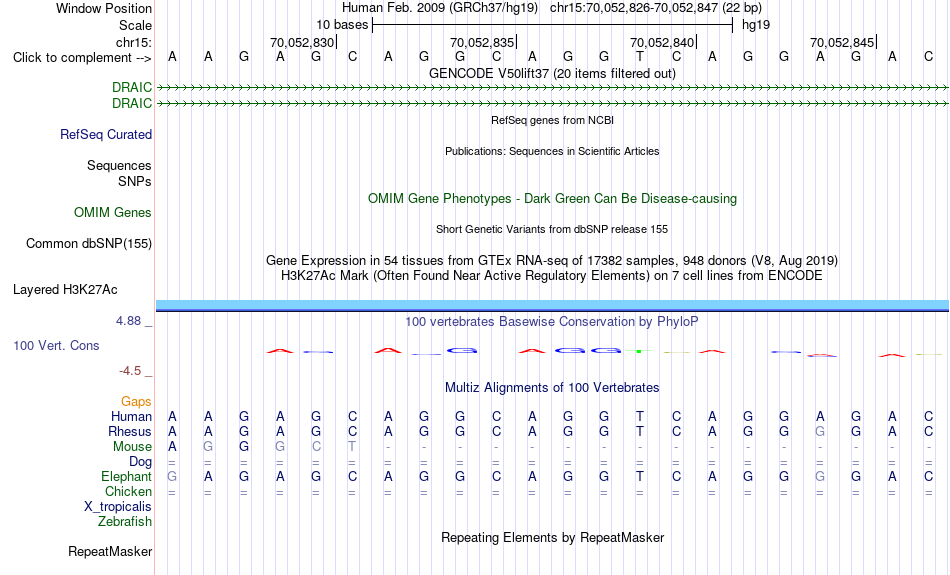Click the 'Click to complement -->' label
The image size is (950, 575).
[82, 58]
